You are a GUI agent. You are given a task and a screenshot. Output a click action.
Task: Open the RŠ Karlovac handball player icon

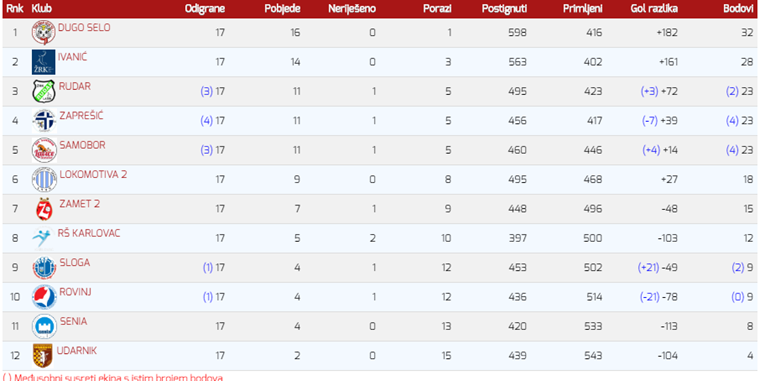coord(43,238)
